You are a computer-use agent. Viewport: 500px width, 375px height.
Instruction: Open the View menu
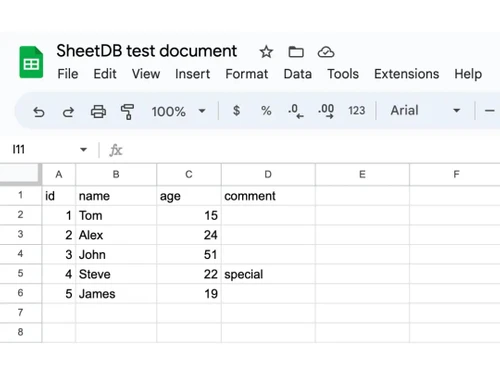point(146,74)
